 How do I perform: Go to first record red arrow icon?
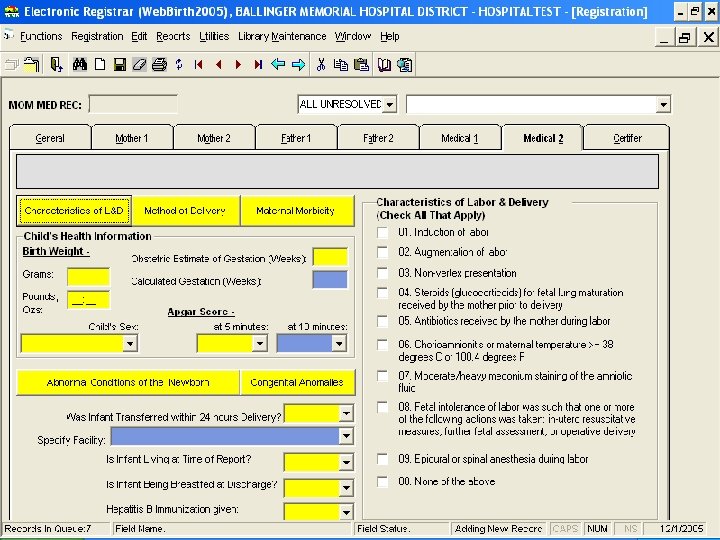click(x=198, y=65)
